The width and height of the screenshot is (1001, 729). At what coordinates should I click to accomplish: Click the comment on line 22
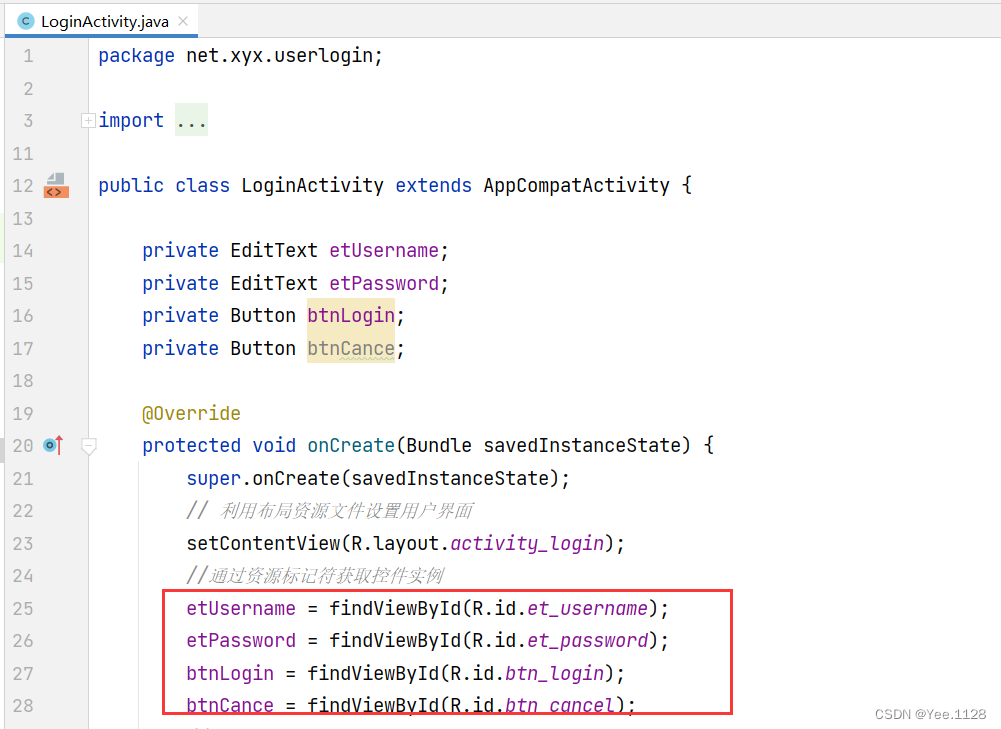329,511
